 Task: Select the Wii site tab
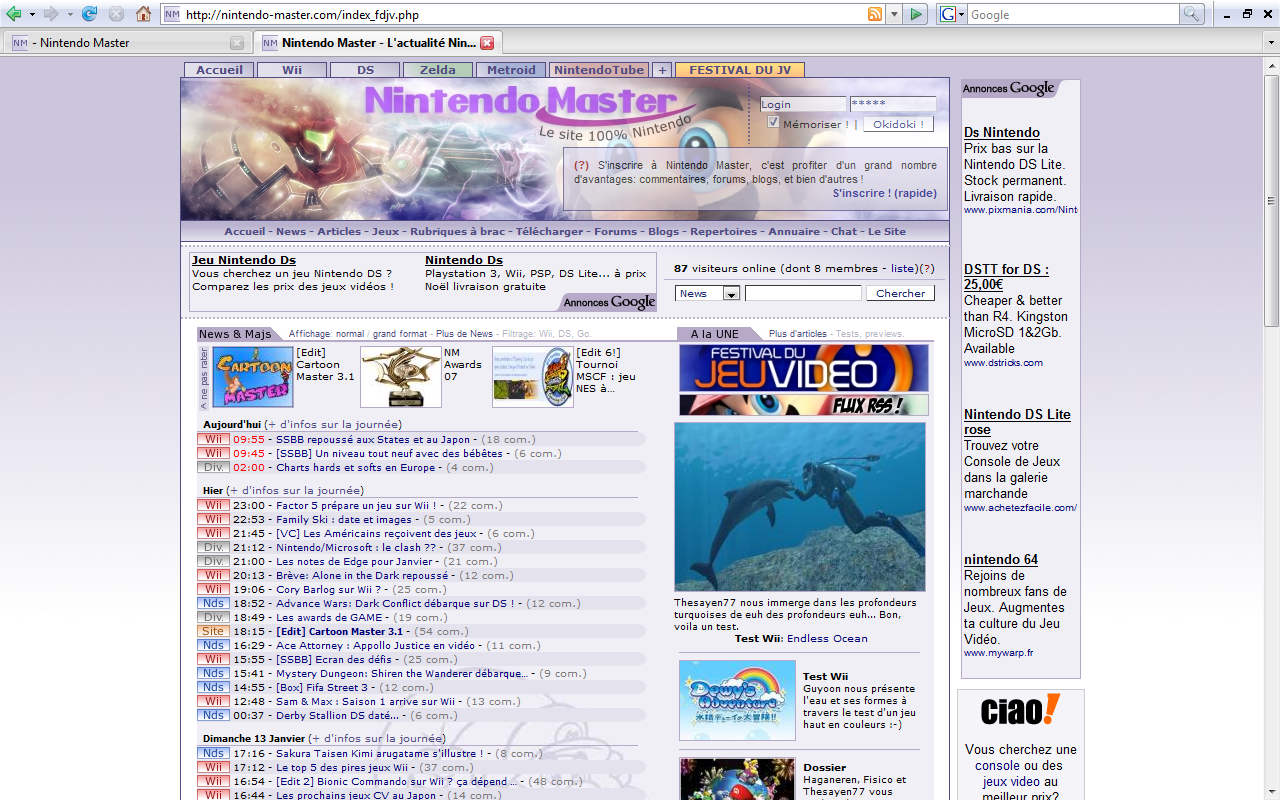292,70
